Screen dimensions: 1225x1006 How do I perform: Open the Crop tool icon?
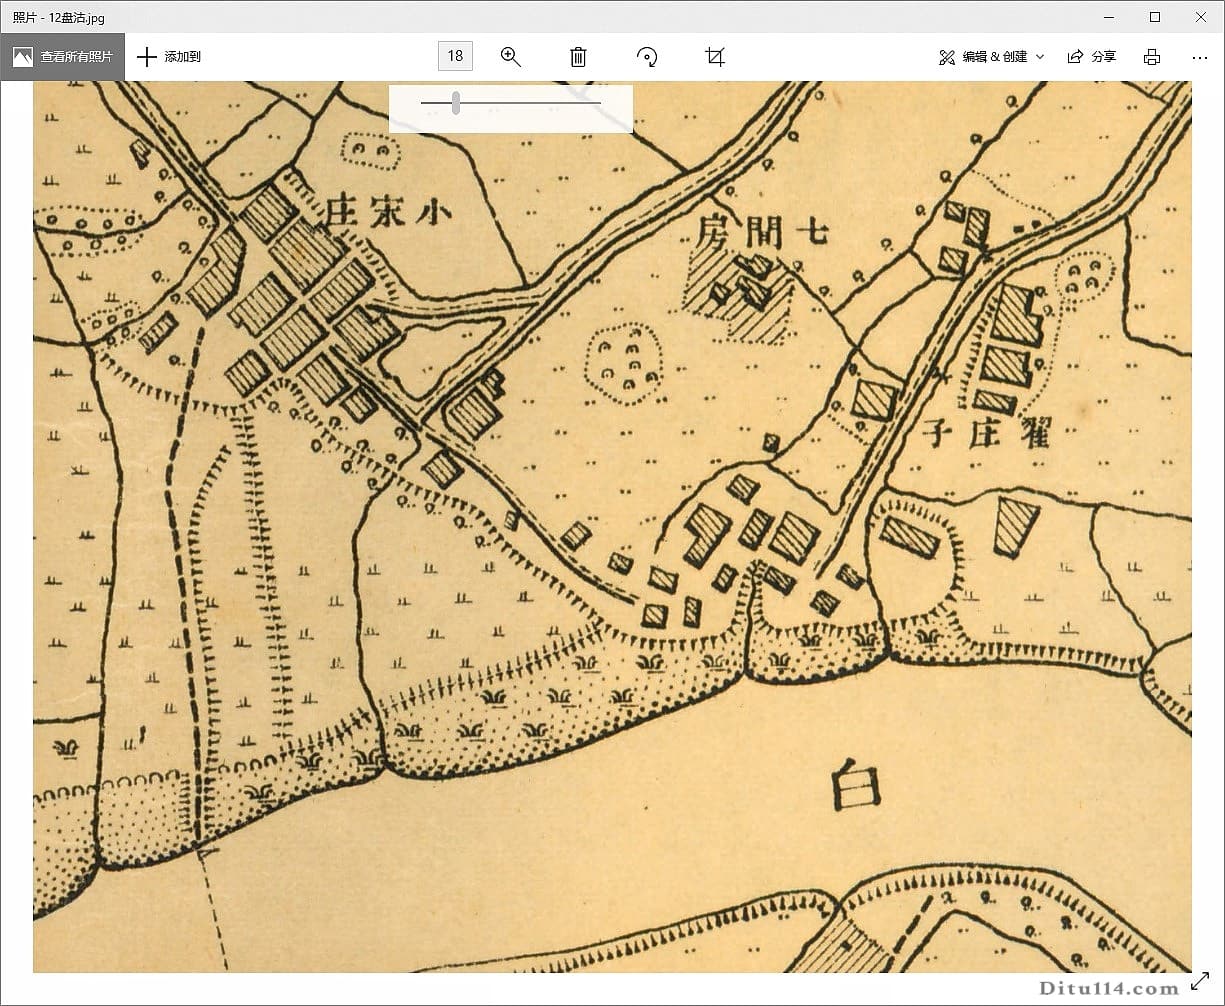point(714,57)
